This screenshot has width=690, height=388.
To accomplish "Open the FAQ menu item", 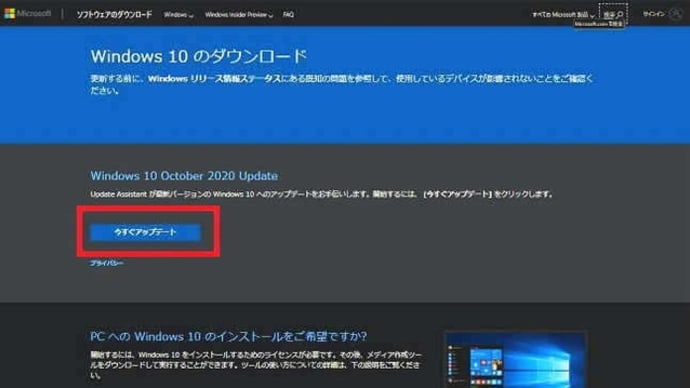I will [288, 15].
